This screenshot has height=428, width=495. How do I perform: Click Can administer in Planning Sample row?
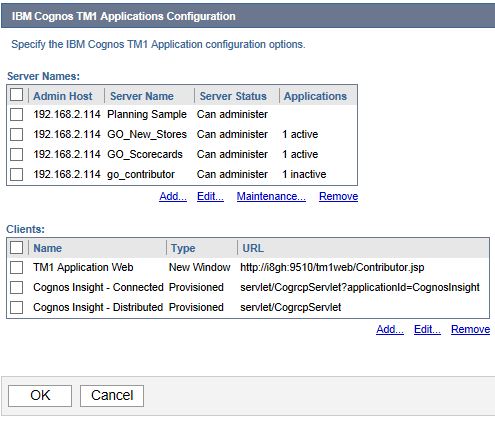[x=232, y=114]
